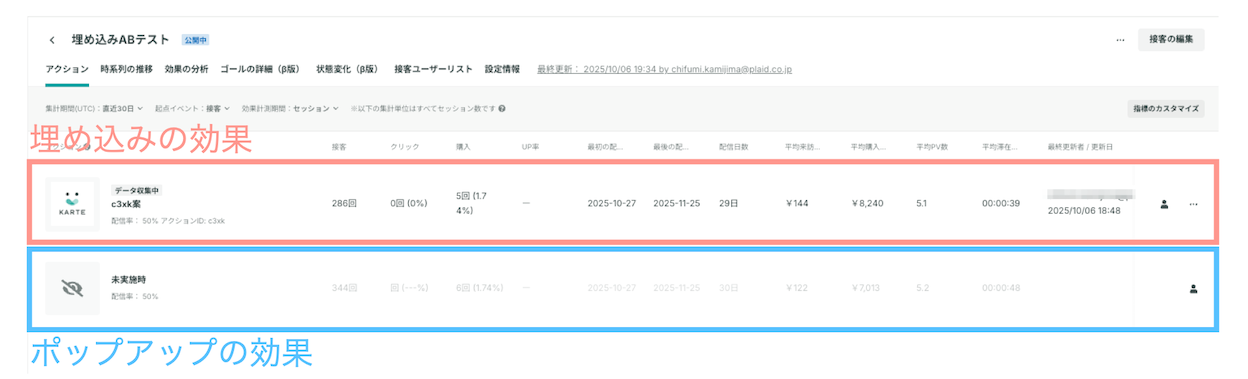Click the 接客の編集 button
The image size is (1248, 379).
click(1171, 40)
